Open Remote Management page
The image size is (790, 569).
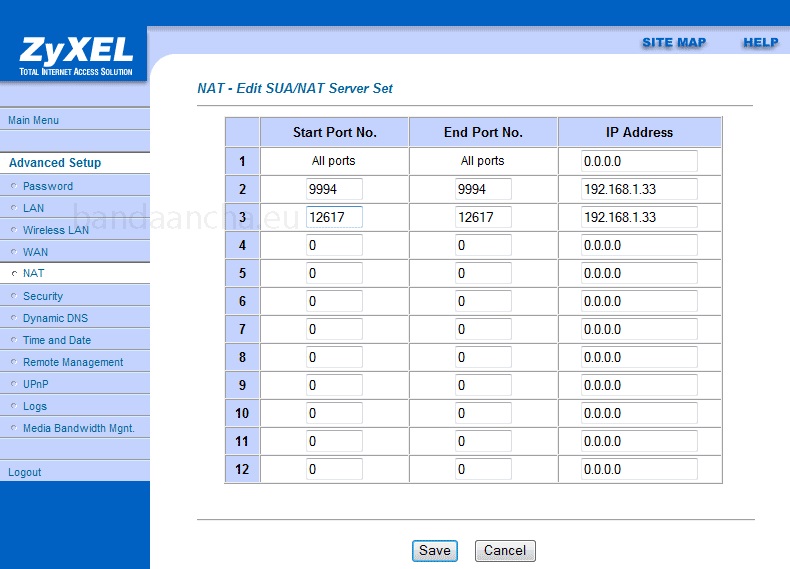pyautogui.click(x=73, y=362)
